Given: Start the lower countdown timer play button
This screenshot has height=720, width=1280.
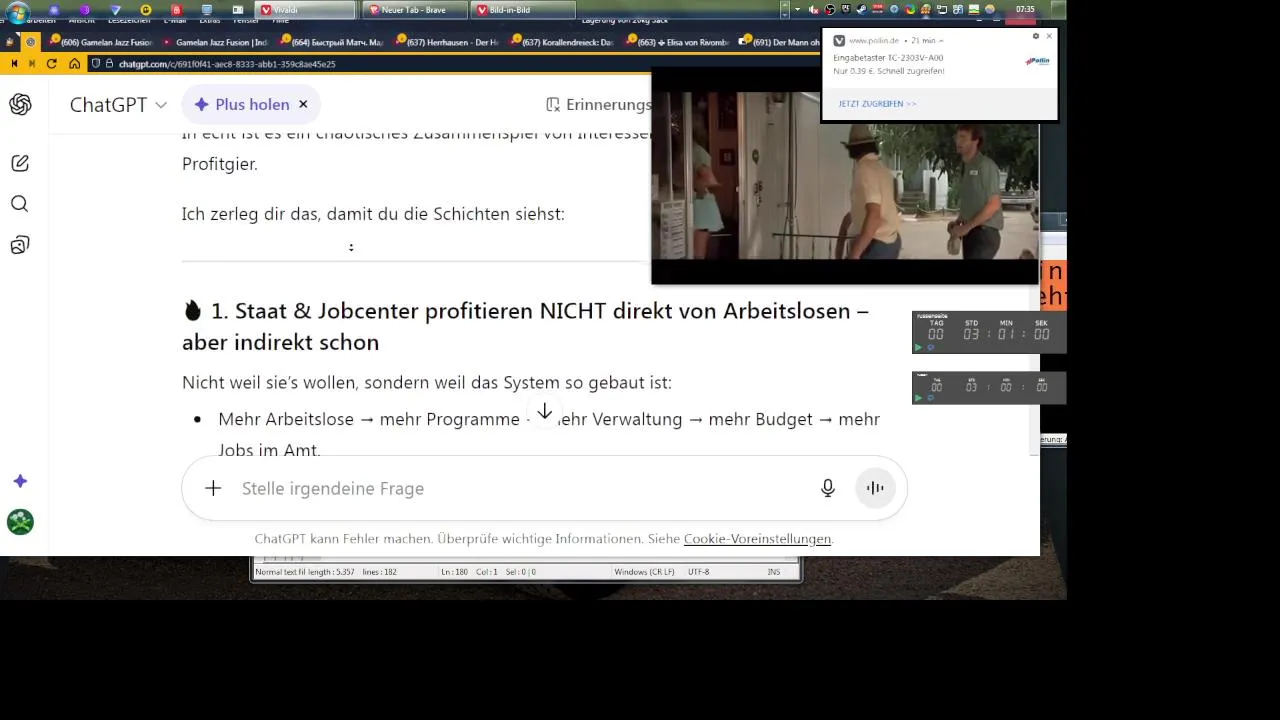Looking at the screenshot, I should [x=918, y=398].
